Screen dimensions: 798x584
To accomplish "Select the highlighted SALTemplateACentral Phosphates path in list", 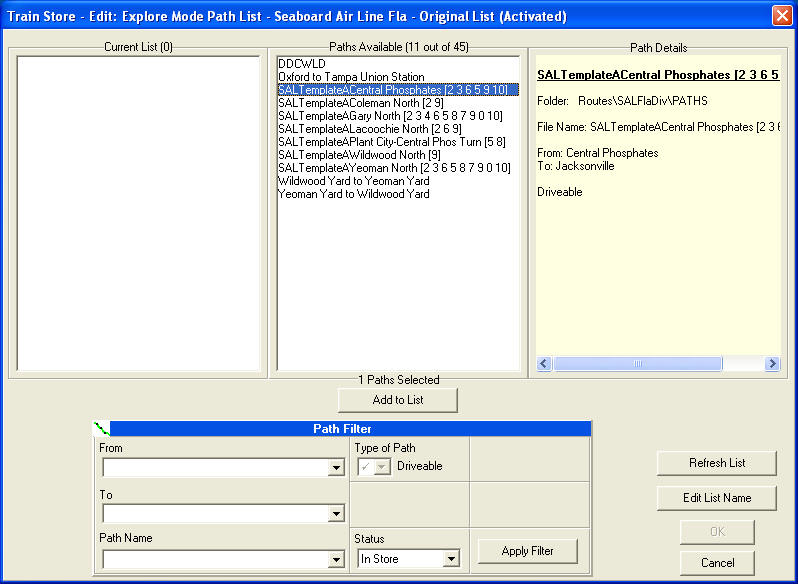I will point(398,90).
